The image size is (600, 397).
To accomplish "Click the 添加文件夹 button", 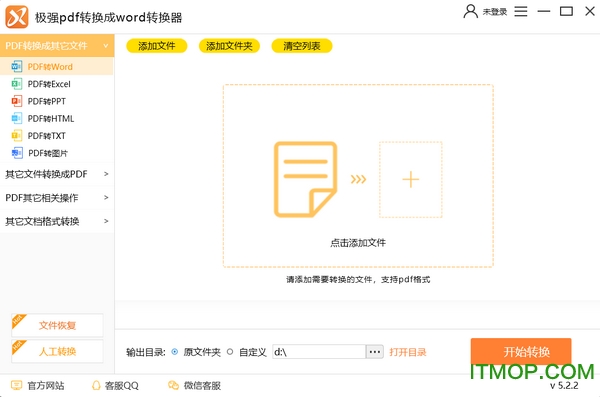I will pyautogui.click(x=229, y=46).
